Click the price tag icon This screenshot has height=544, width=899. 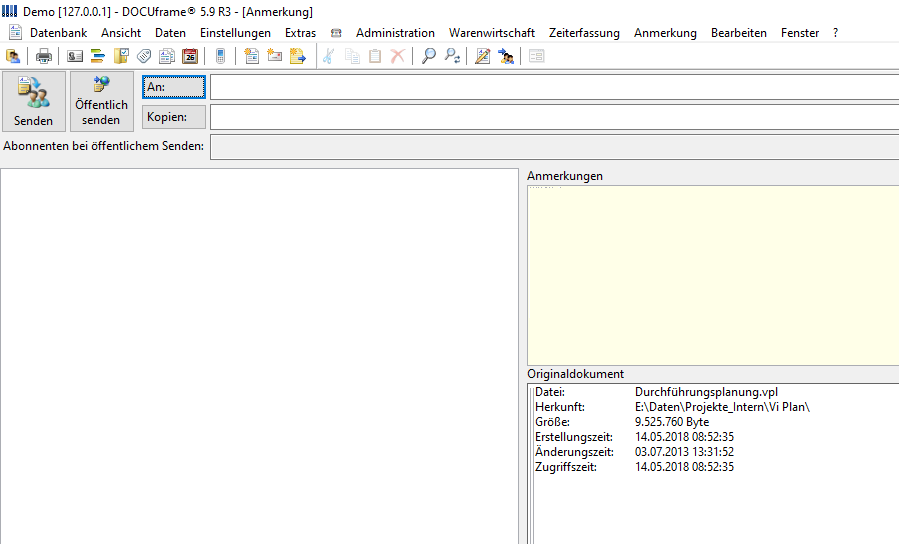click(x=144, y=56)
